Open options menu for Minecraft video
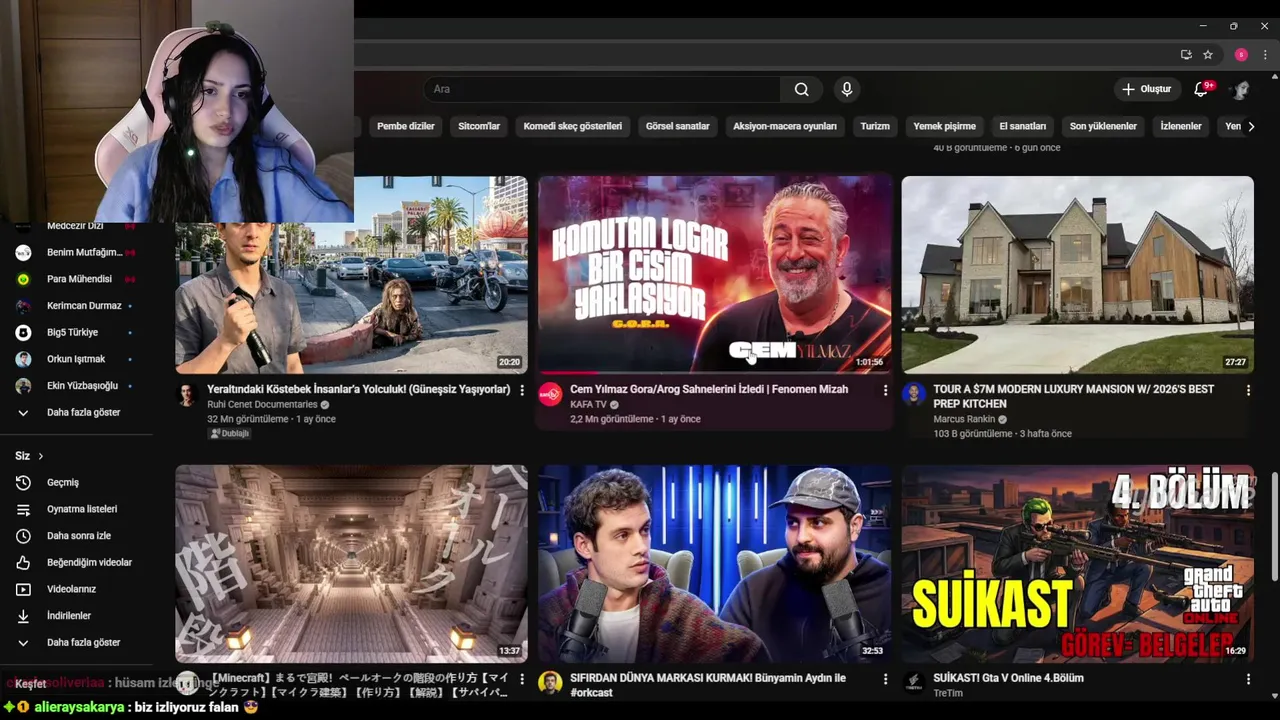 point(522,679)
